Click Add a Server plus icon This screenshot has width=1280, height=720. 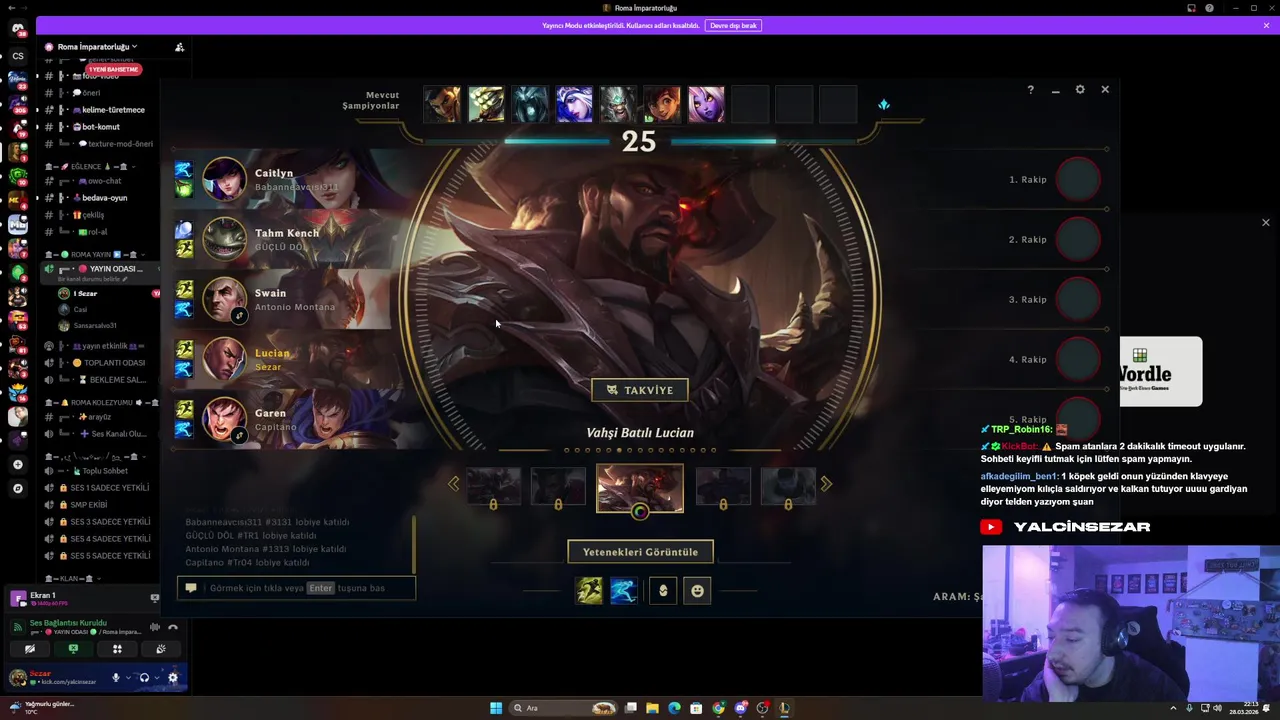tap(17, 465)
